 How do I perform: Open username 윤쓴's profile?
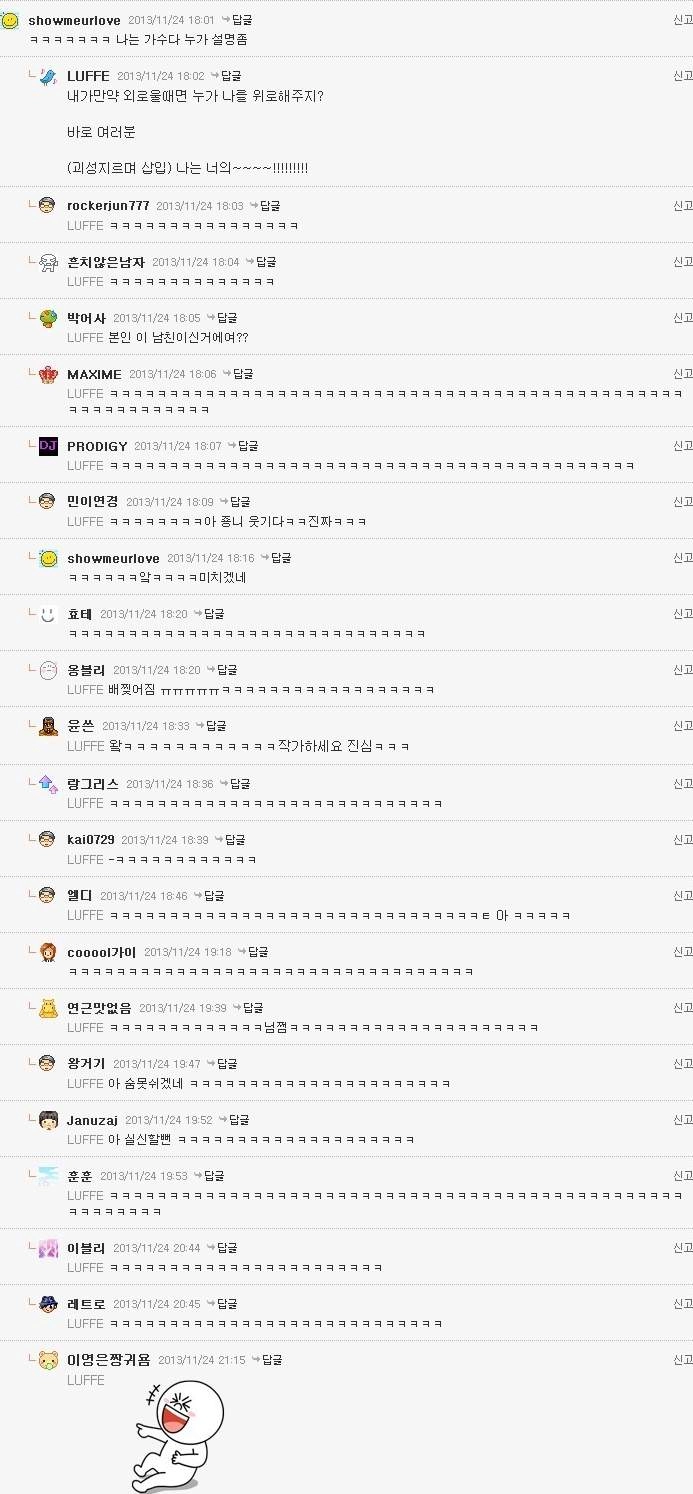[x=80, y=726]
